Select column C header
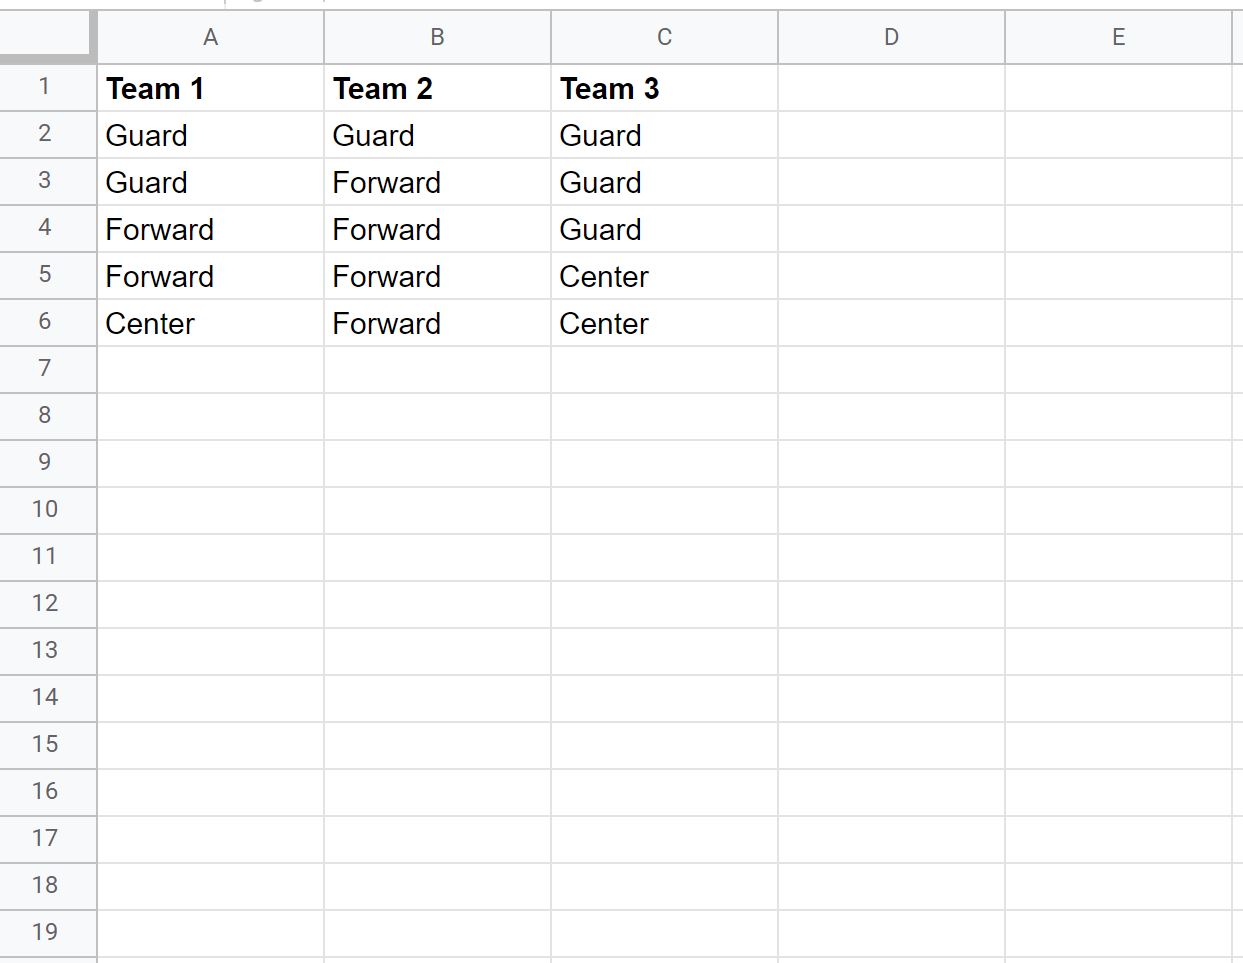 click(663, 37)
